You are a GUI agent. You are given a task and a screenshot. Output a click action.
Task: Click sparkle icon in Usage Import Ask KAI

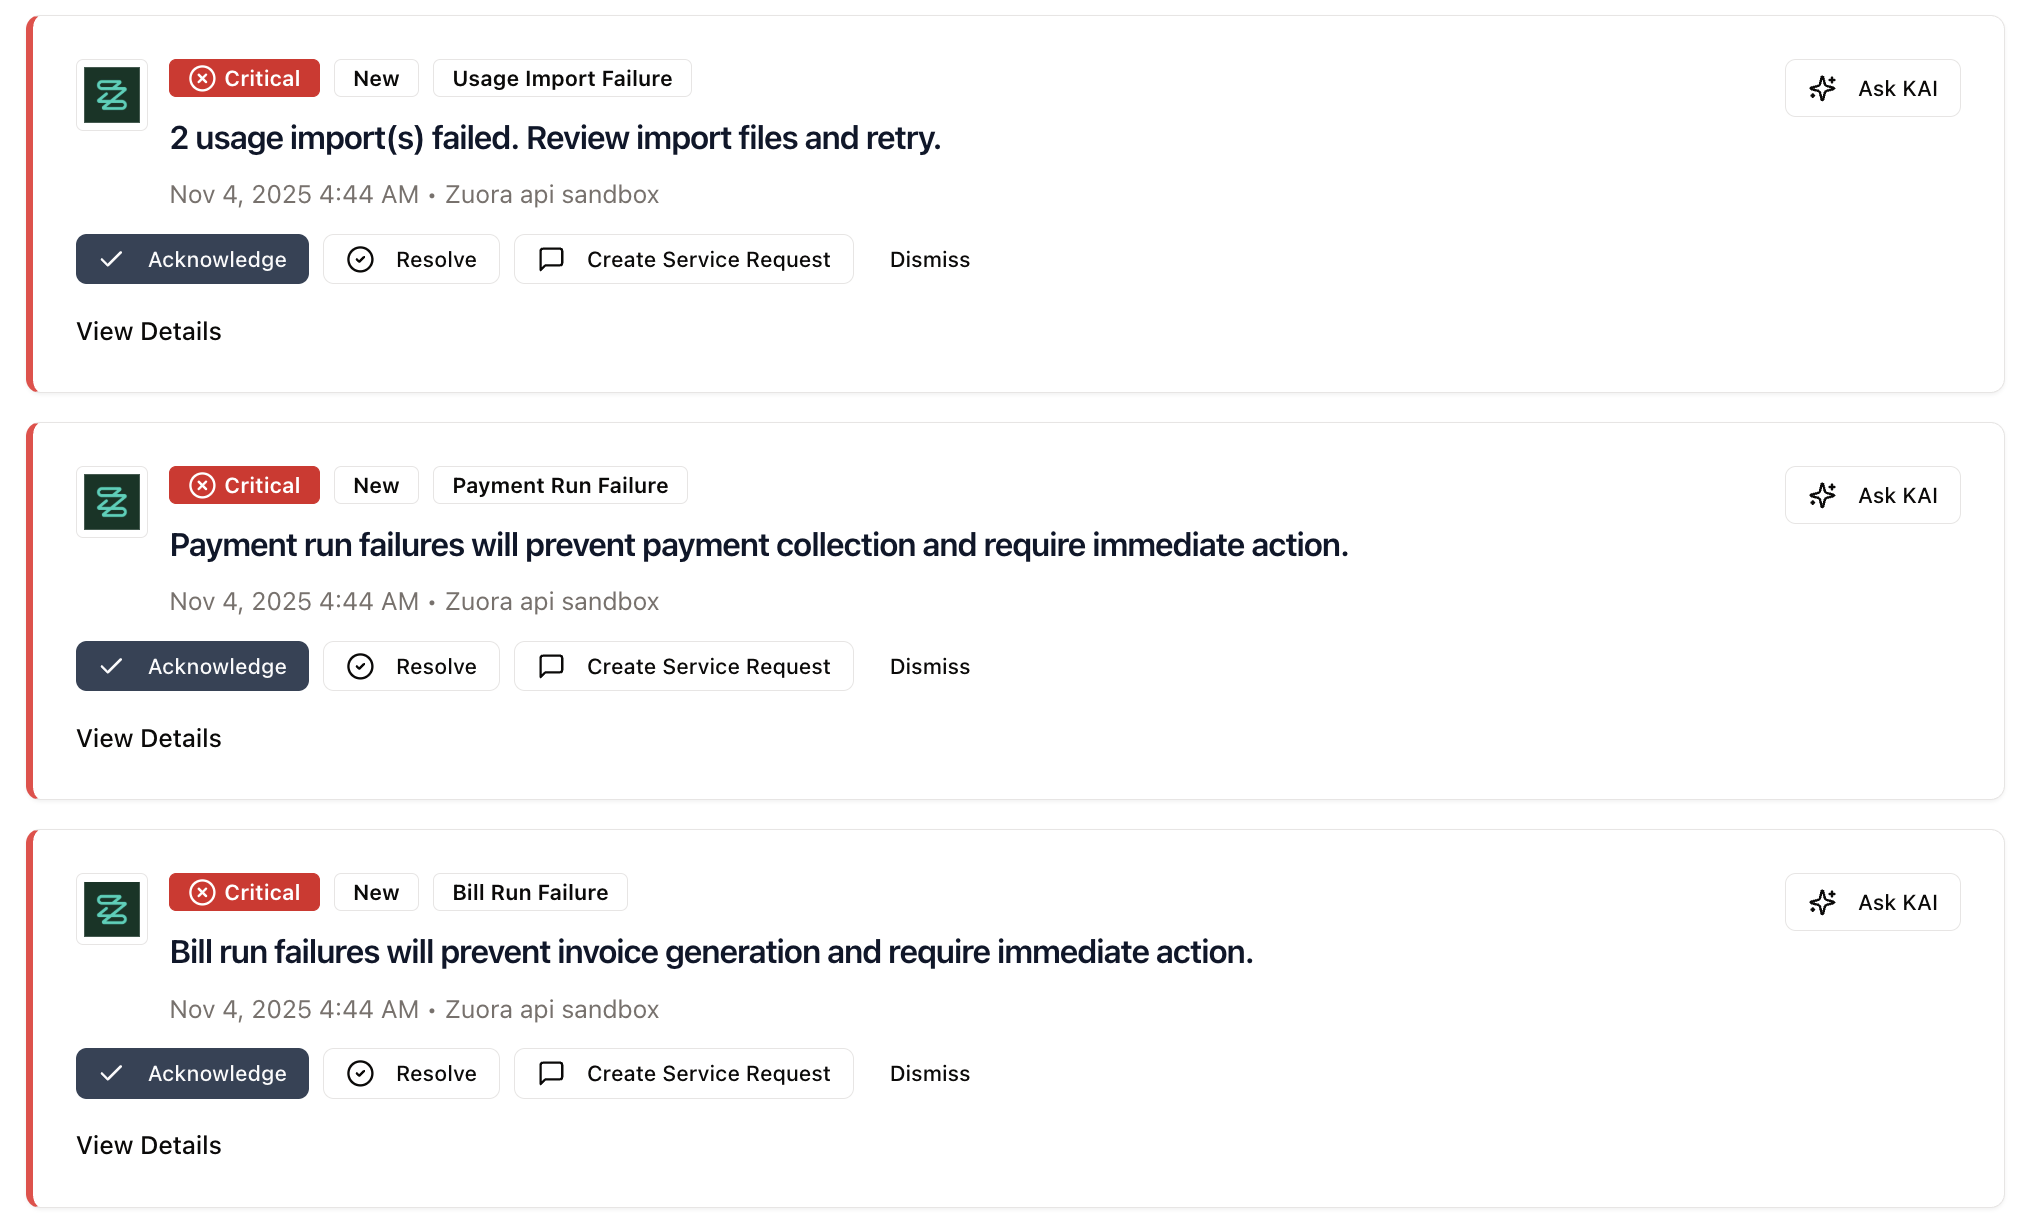point(1822,89)
